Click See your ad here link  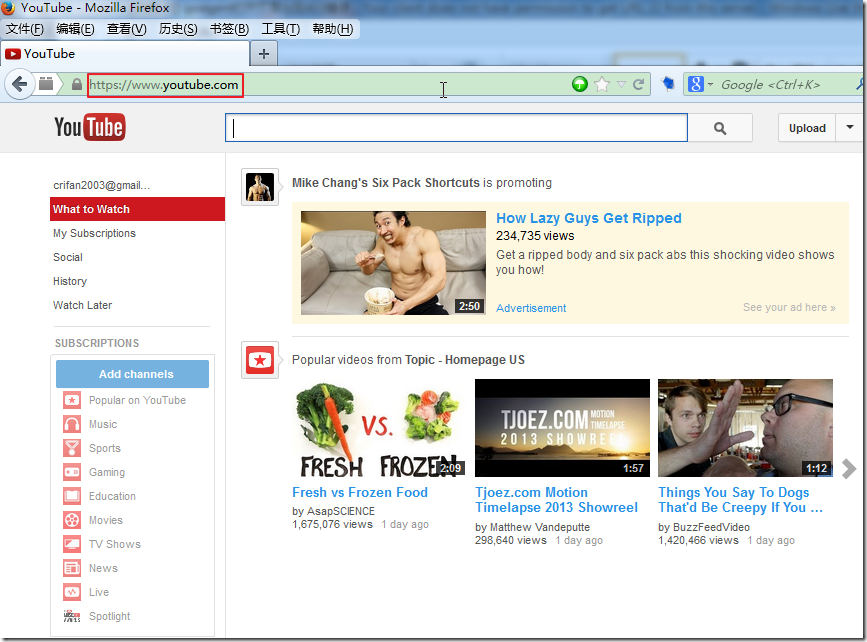[789, 307]
